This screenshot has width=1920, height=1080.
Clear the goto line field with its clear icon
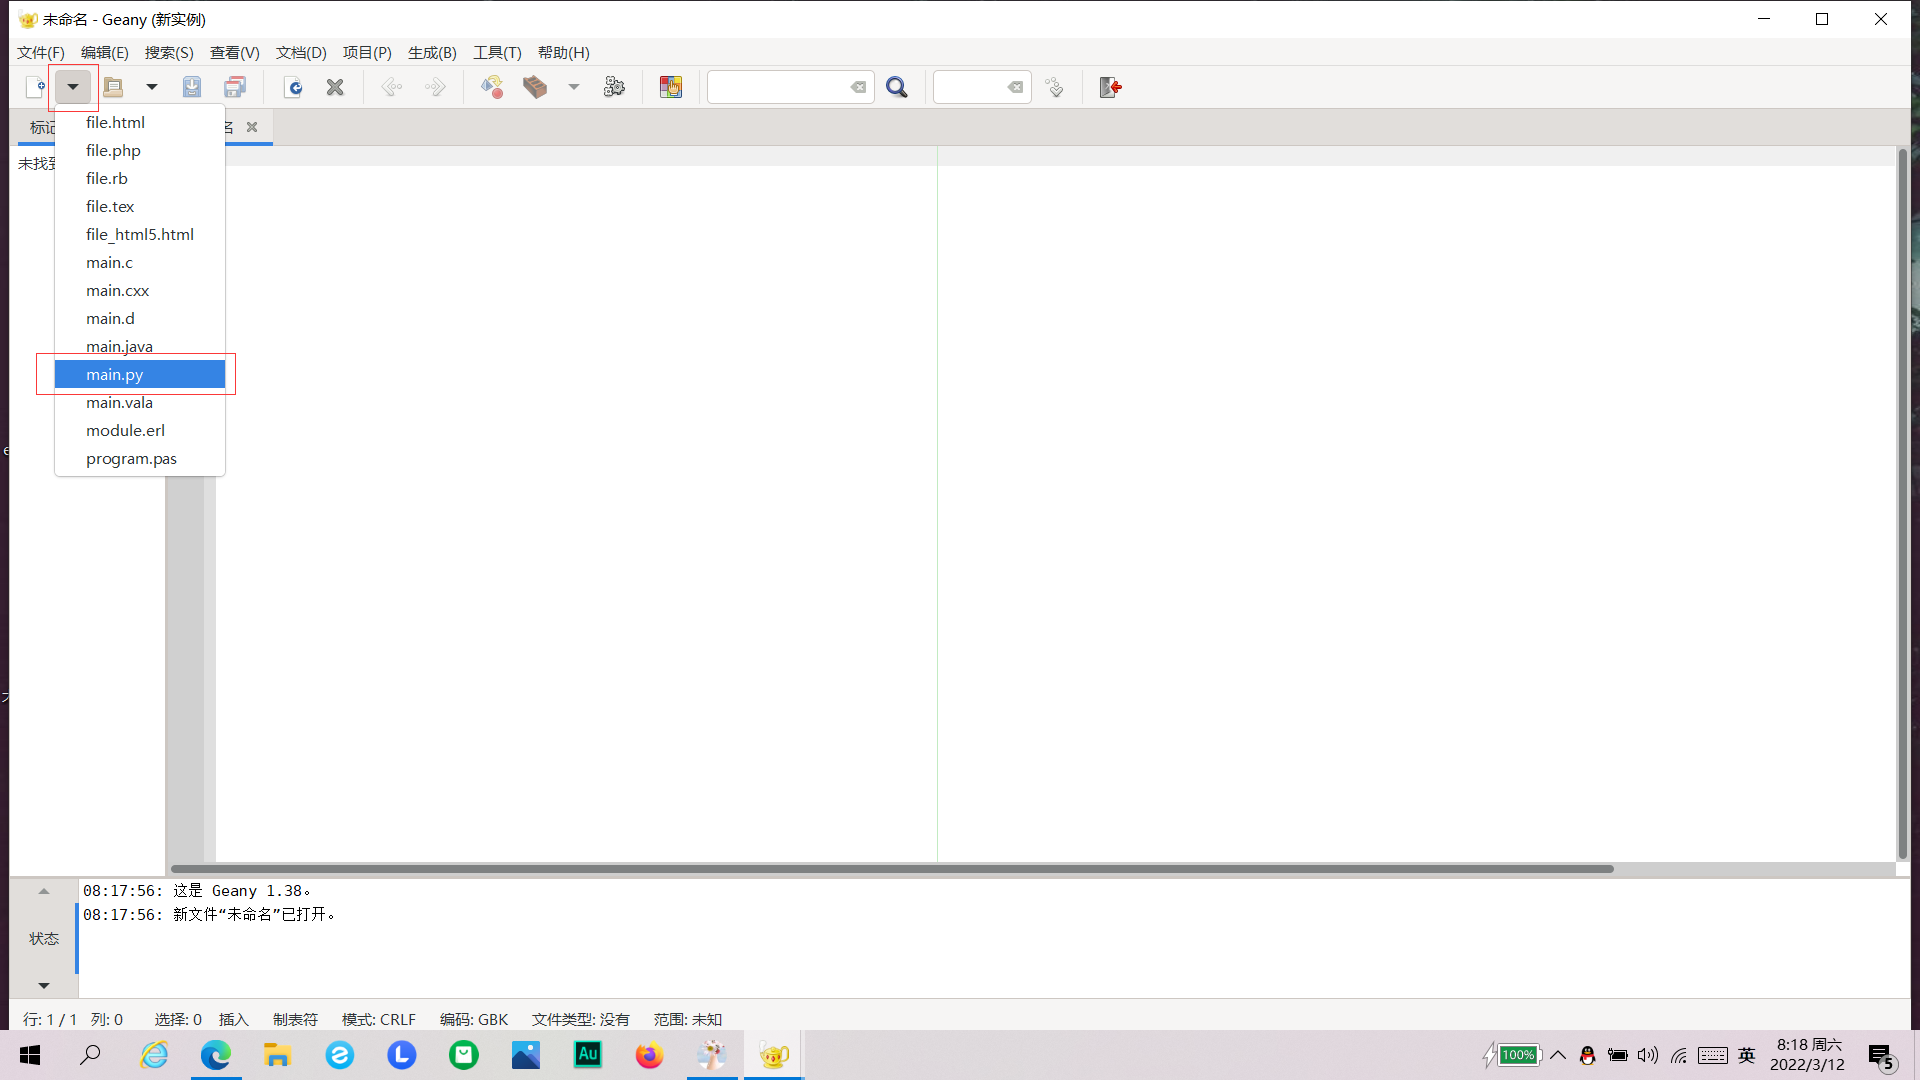pos(1016,87)
